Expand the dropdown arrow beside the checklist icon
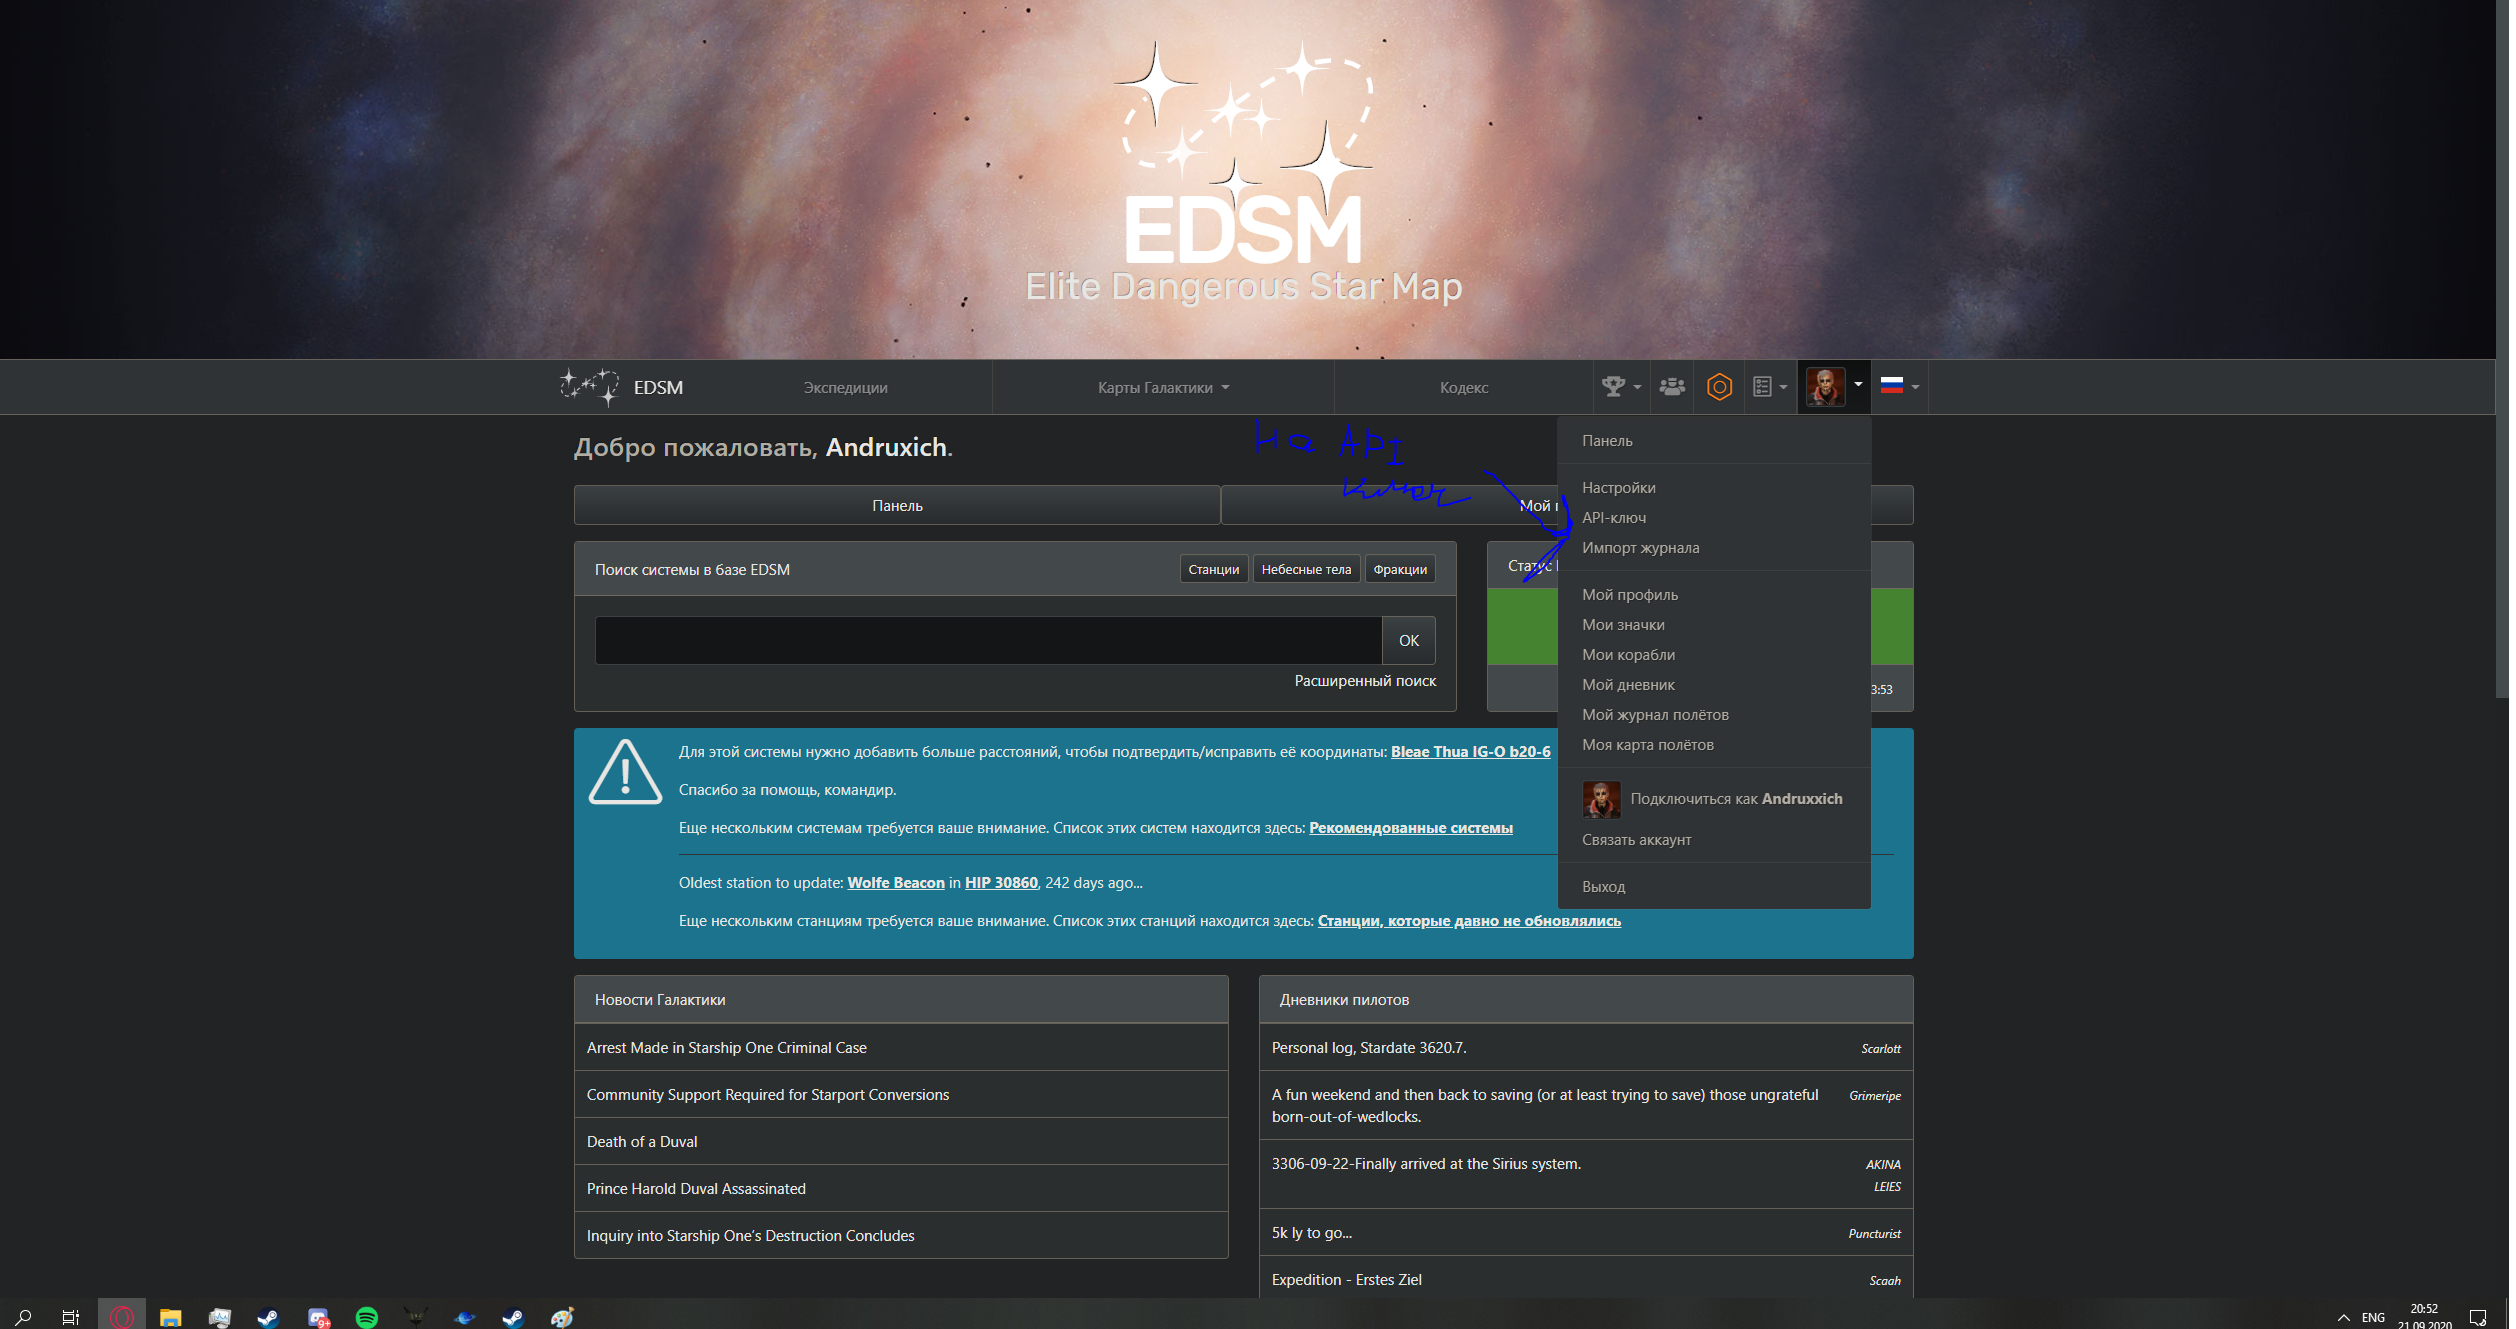Screen dimensions: 2516x1329 [x=1783, y=387]
